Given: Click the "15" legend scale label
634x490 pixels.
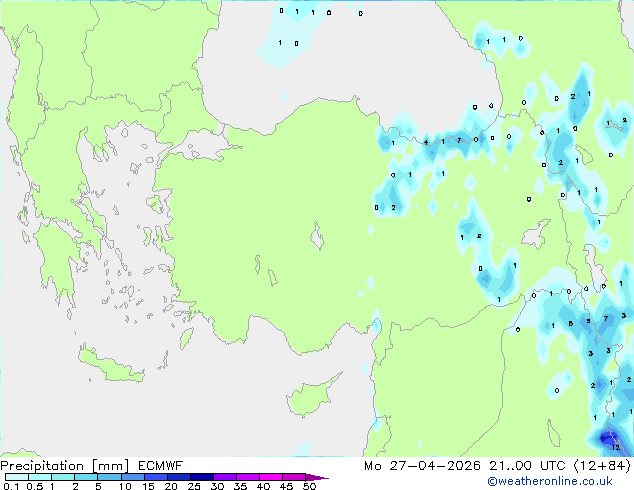Looking at the screenshot, I should (x=148, y=486).
